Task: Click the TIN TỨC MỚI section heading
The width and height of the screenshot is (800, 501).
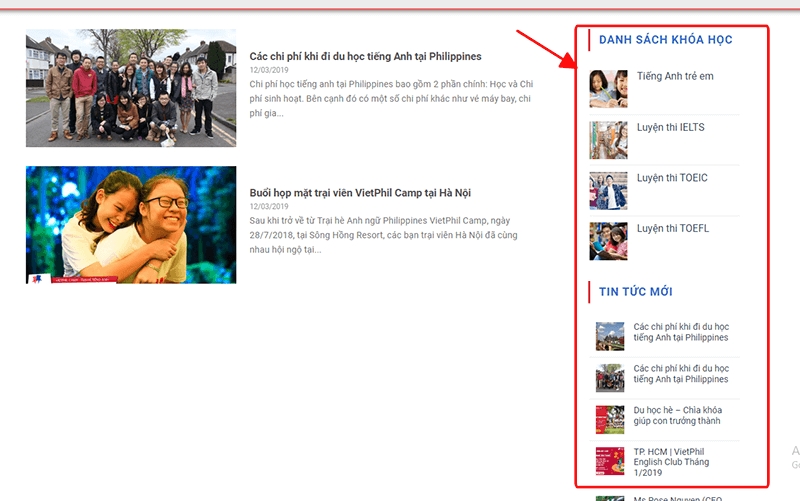Action: (x=636, y=292)
